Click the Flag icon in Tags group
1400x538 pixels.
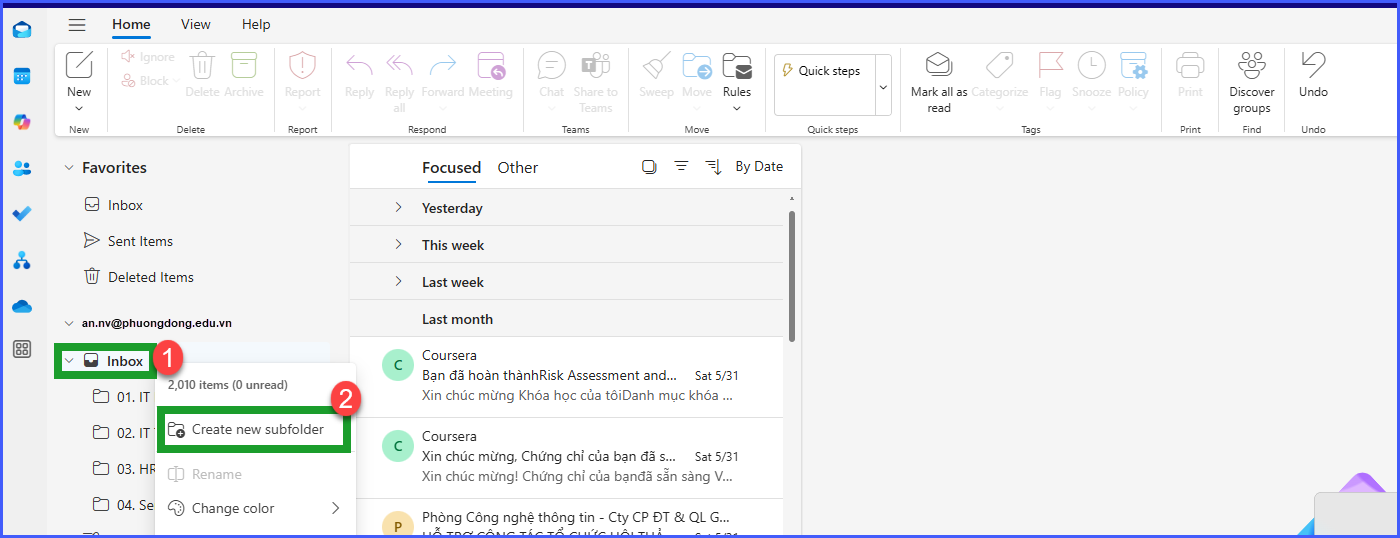[x=1051, y=66]
